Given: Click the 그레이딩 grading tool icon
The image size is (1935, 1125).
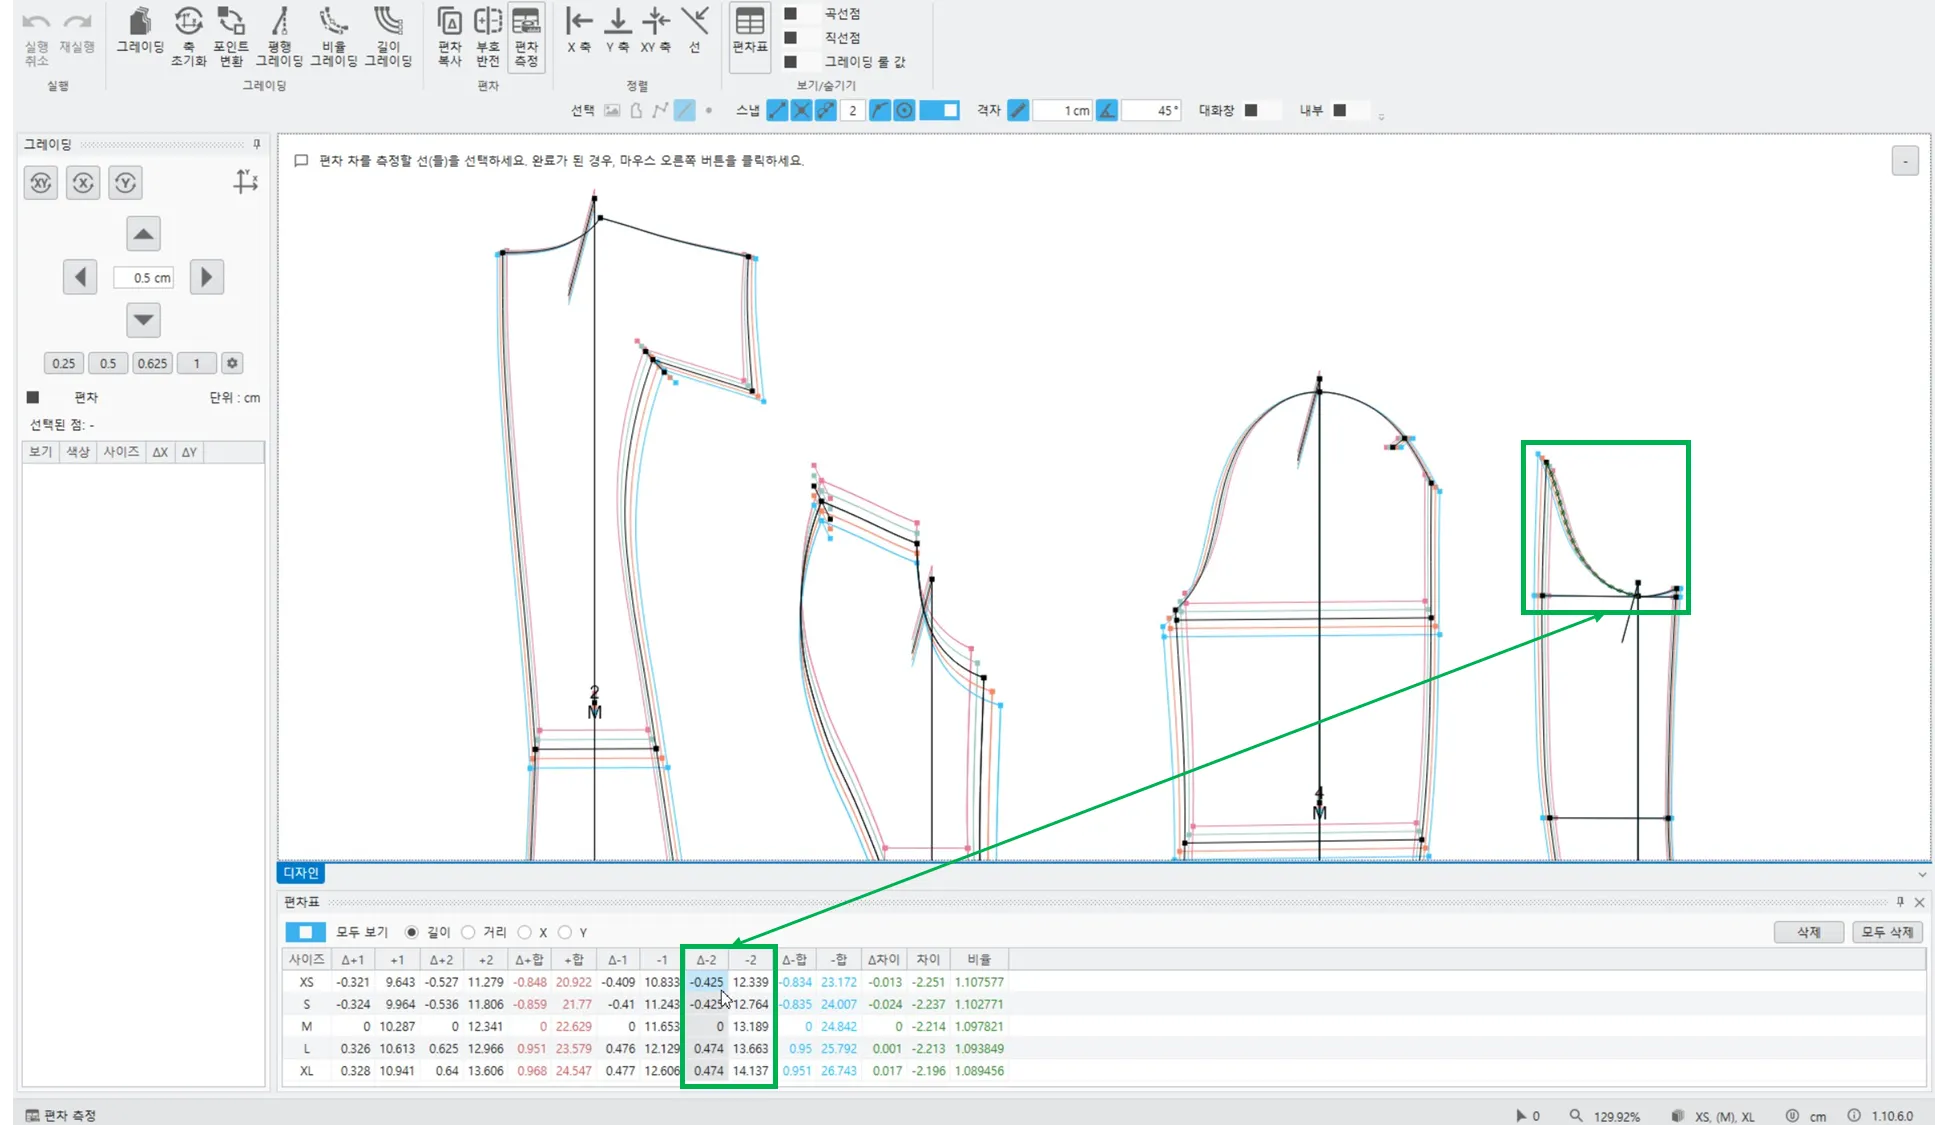Looking at the screenshot, I should [x=140, y=30].
